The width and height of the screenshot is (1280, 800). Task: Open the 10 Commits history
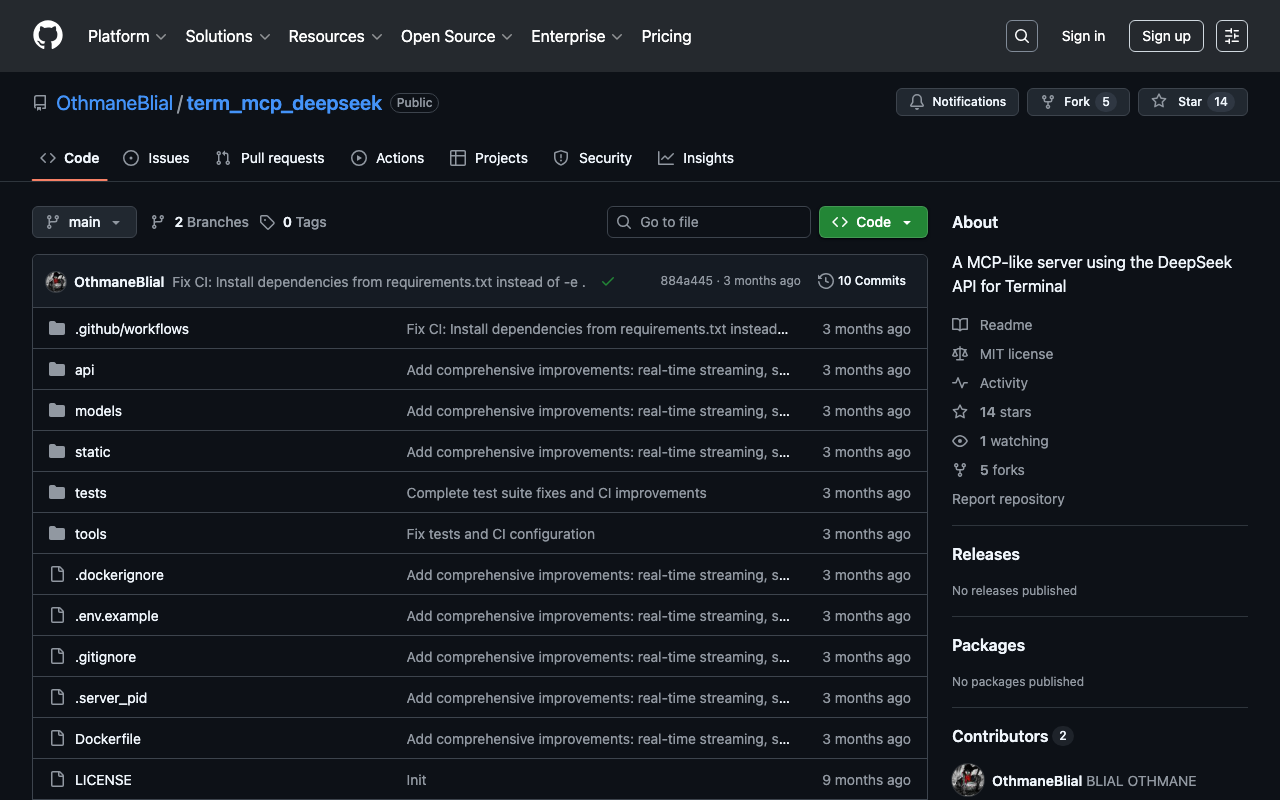[x=861, y=281]
